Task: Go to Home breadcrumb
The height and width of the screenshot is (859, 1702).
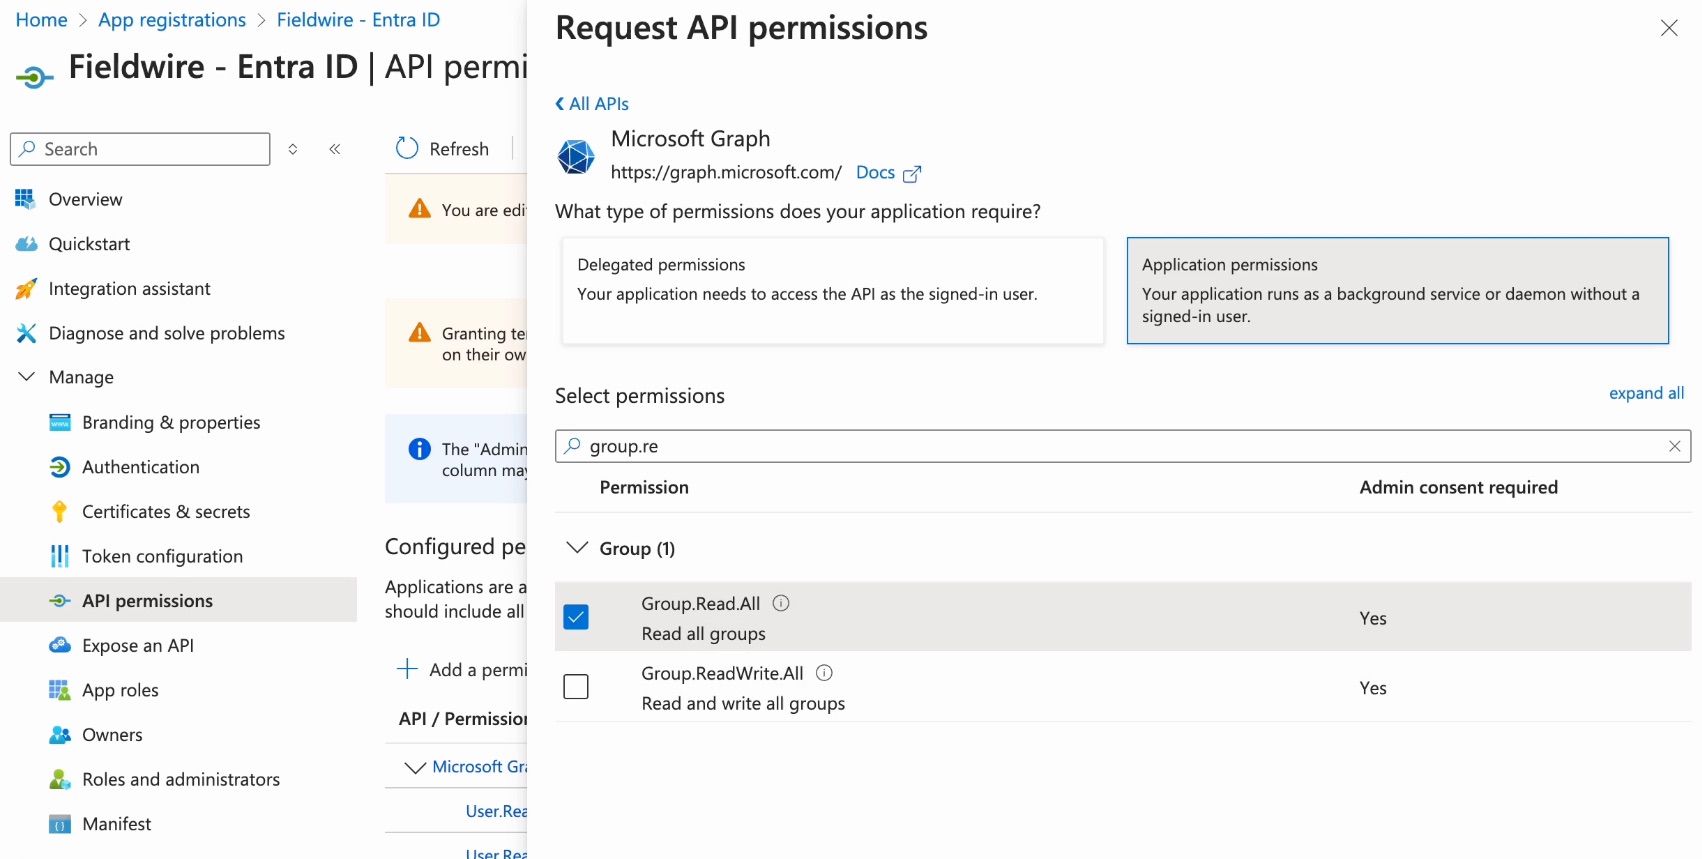Action: click(42, 20)
